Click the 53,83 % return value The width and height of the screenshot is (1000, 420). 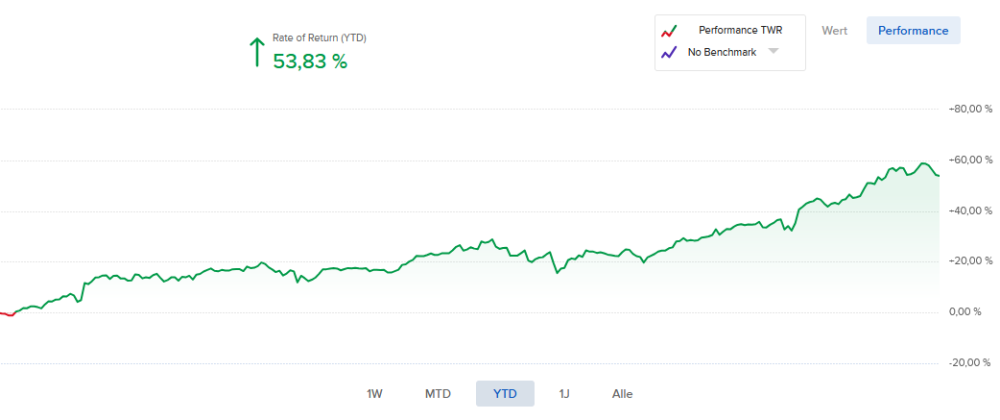tap(310, 62)
